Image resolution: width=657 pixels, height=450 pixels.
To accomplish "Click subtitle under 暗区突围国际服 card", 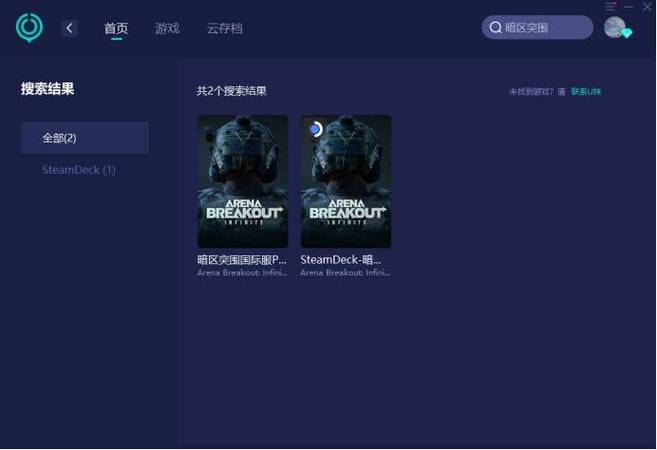I will pyautogui.click(x=242, y=273).
